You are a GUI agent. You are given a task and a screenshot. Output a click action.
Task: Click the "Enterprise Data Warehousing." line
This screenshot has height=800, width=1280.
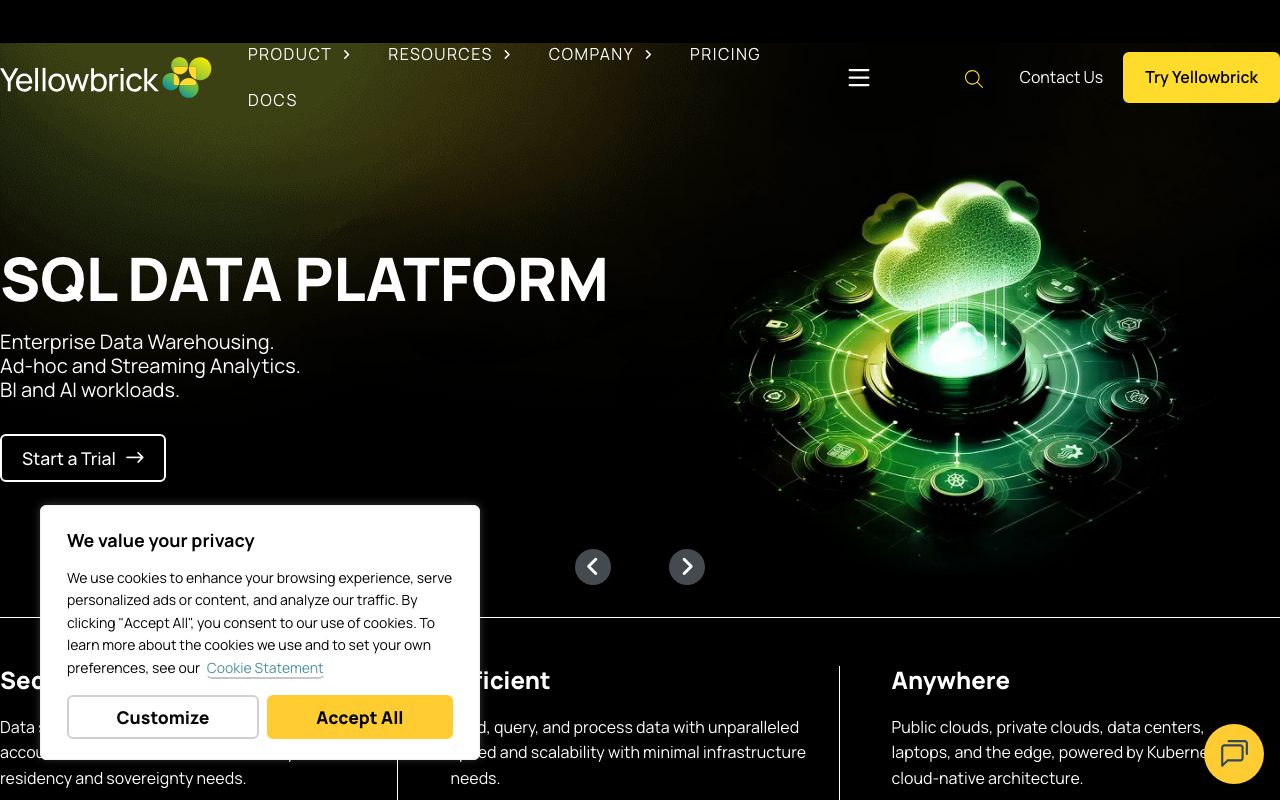coord(137,342)
